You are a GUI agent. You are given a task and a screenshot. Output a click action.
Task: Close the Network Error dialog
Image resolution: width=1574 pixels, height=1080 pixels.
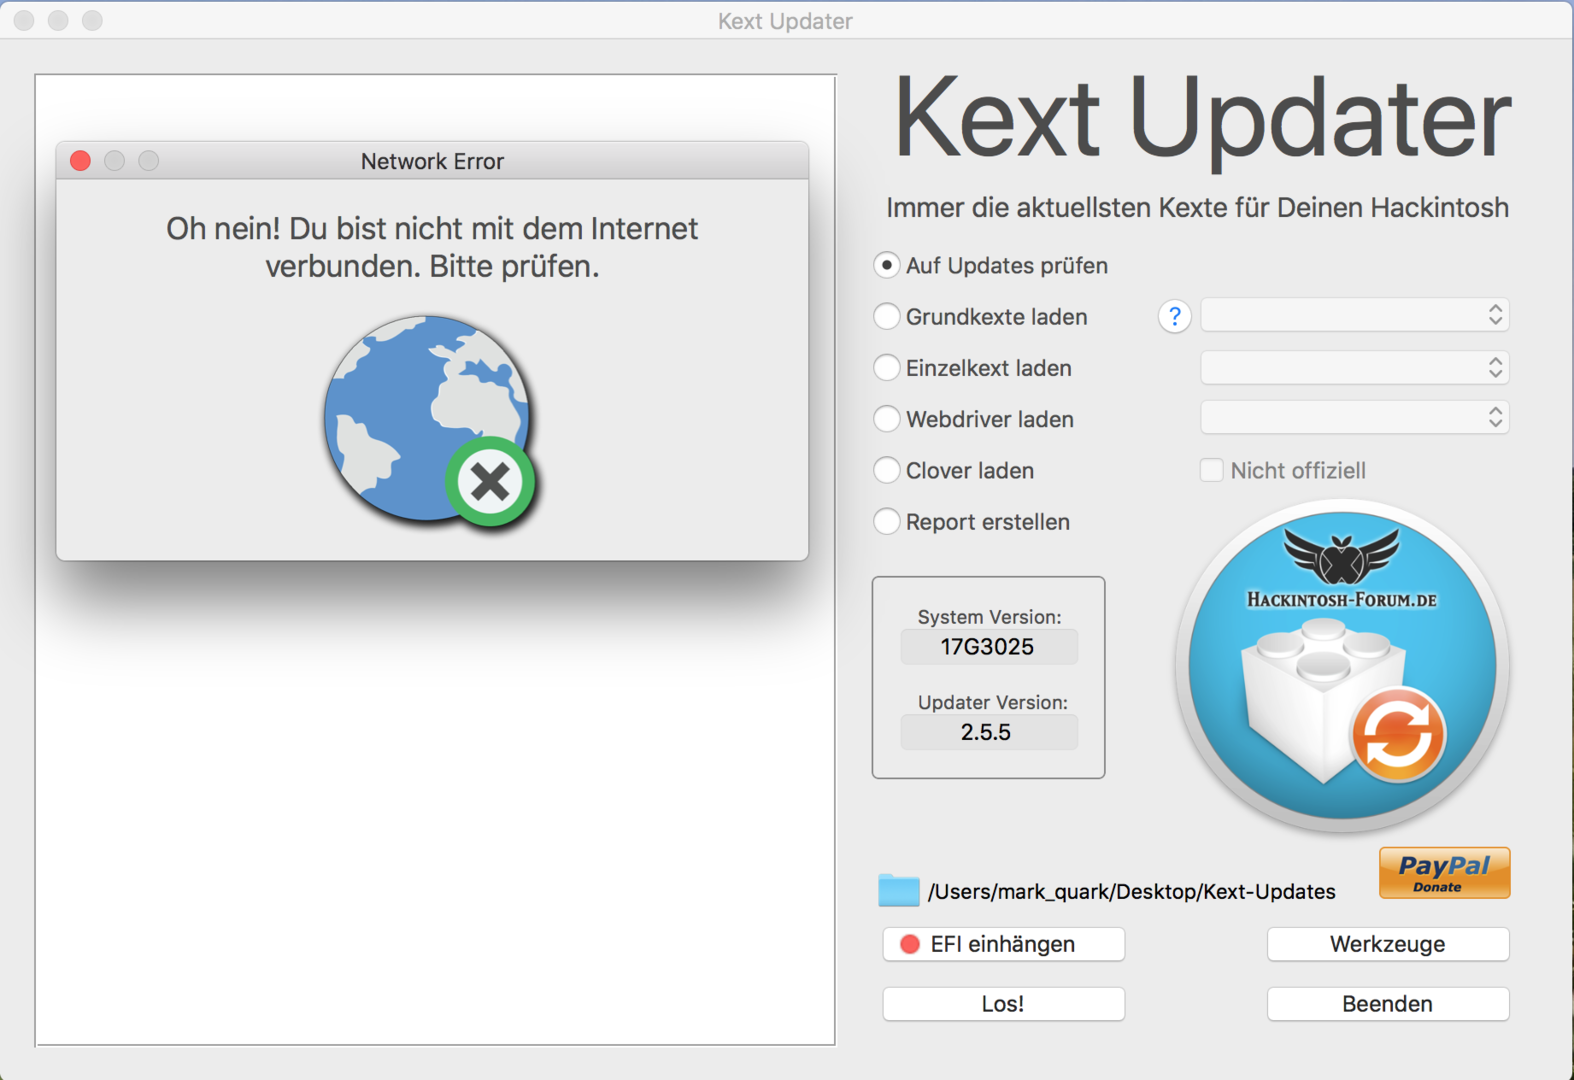81,161
